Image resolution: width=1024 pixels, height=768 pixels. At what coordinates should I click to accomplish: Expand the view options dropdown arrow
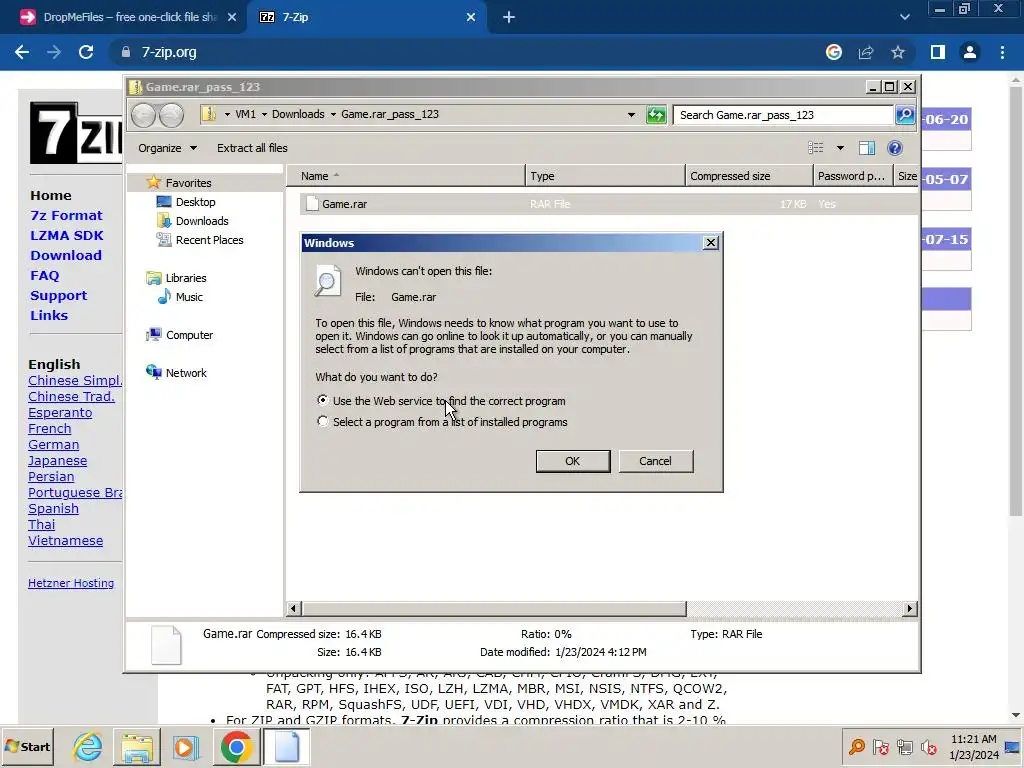coord(840,148)
